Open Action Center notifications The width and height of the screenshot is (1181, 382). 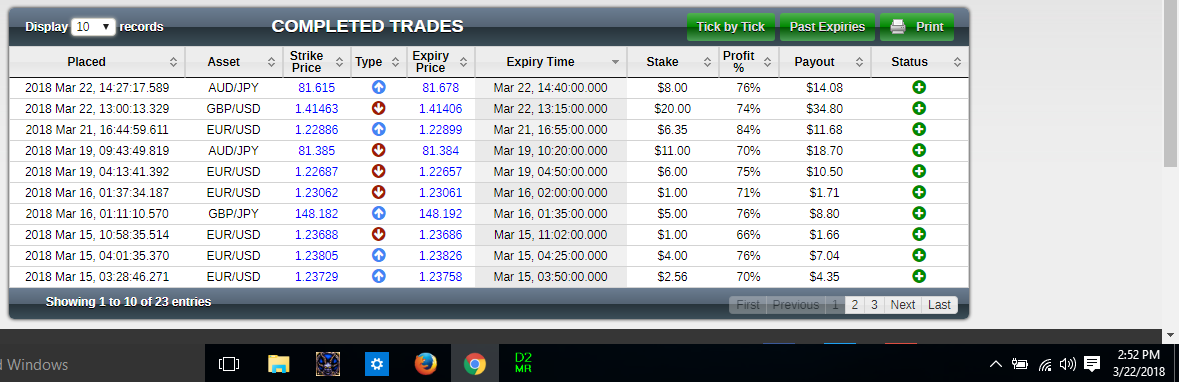point(1091,365)
